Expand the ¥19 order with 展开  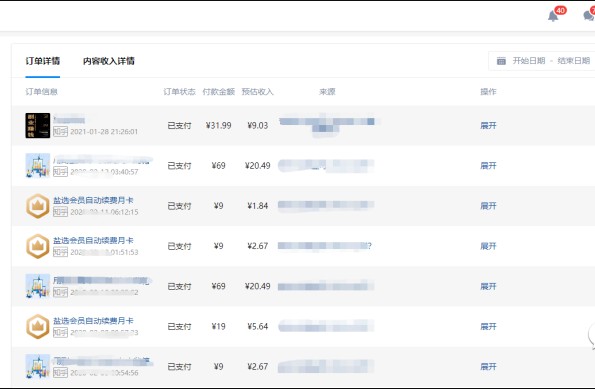[488, 327]
